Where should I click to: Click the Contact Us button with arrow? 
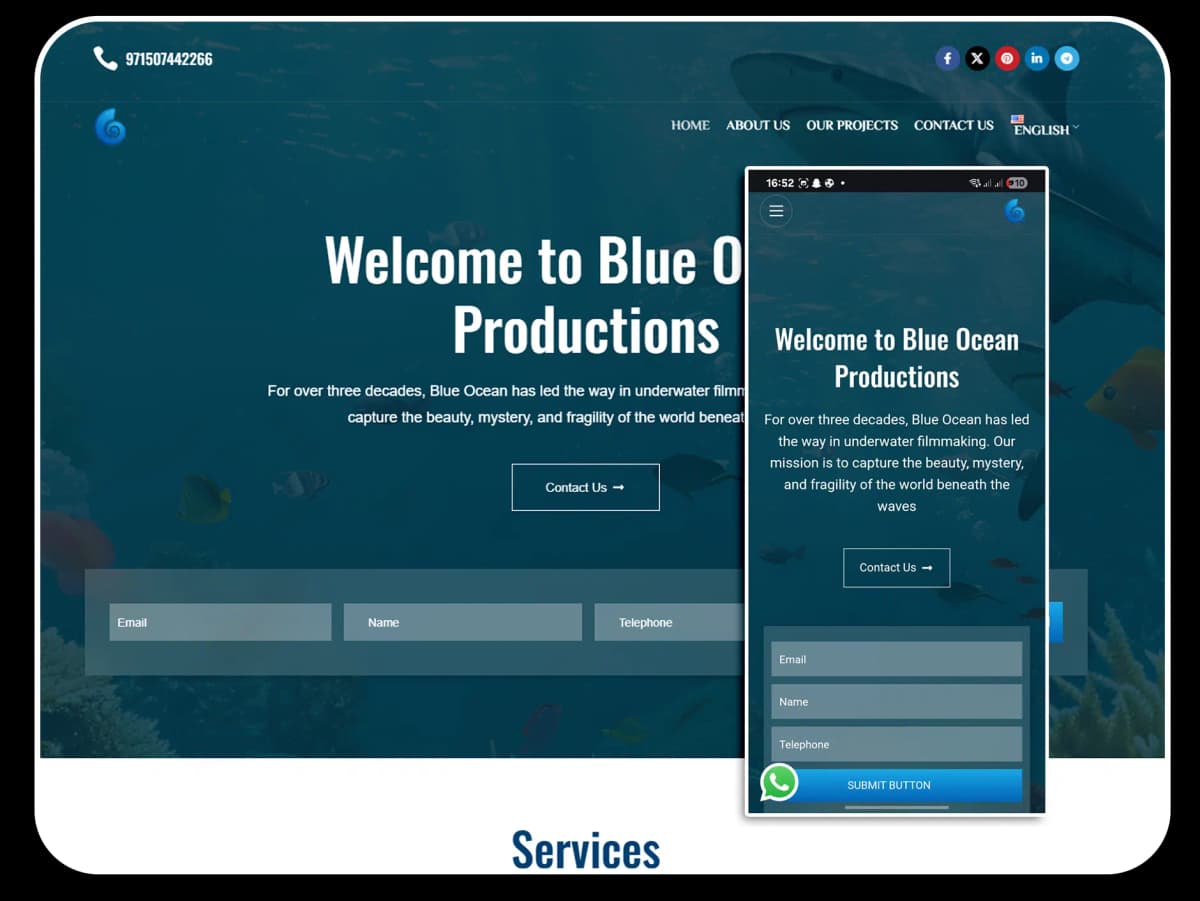[x=585, y=487]
